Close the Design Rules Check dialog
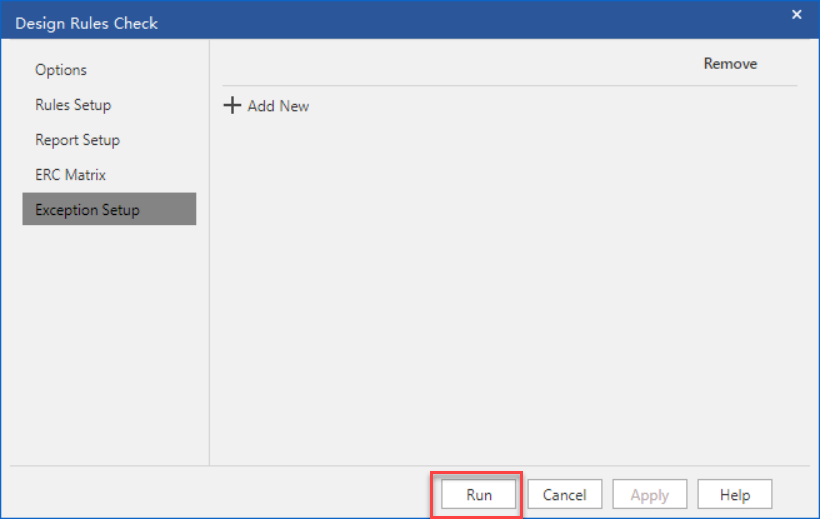 coord(797,14)
